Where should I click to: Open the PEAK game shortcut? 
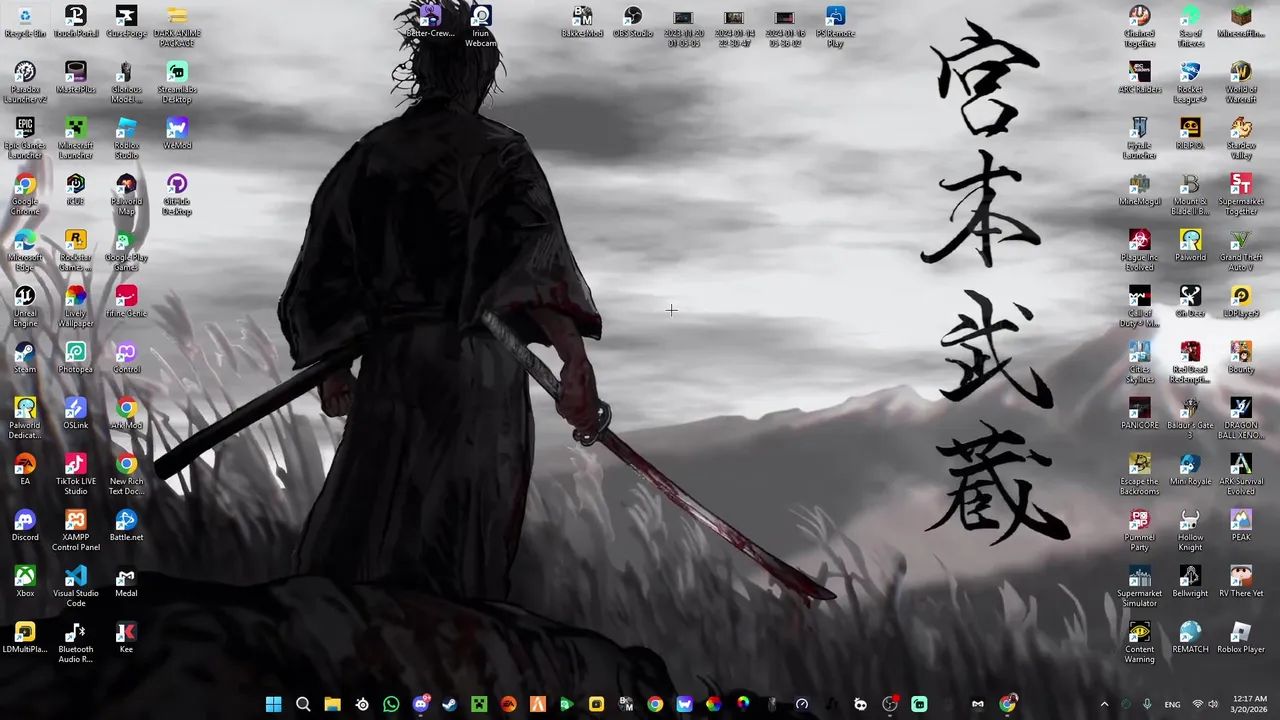point(1241,526)
